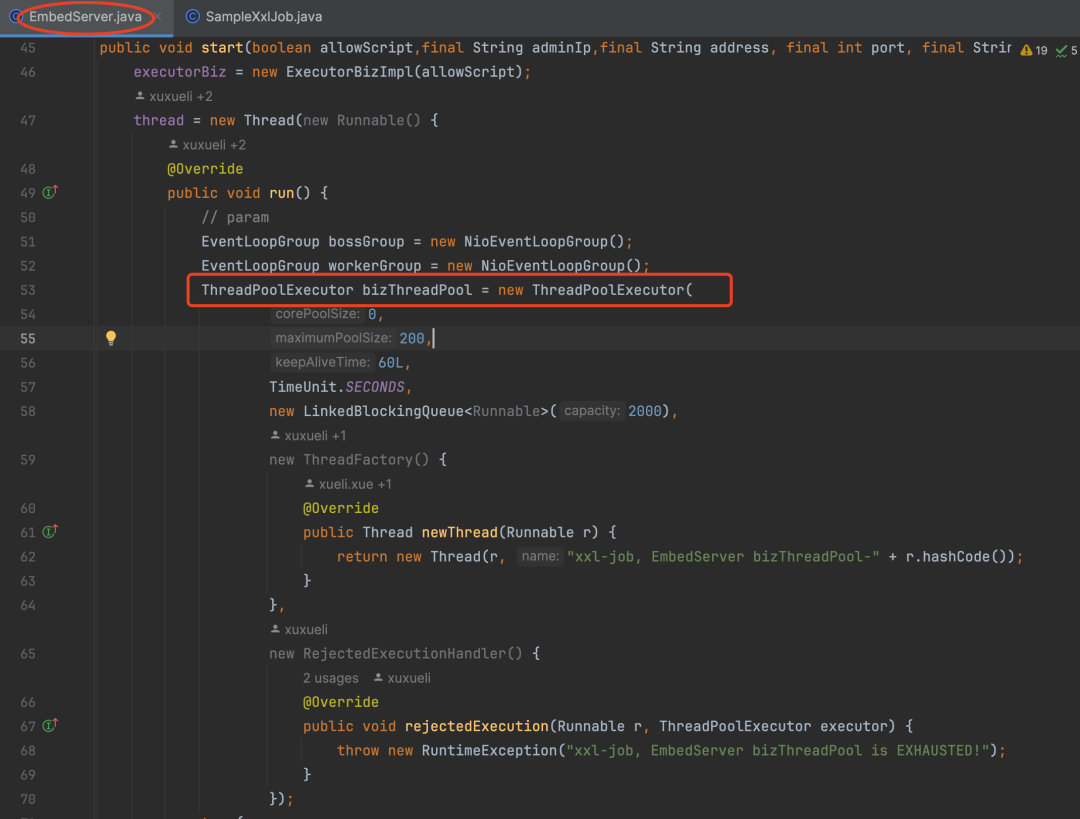
Task: Close the EmbedServer.java tab
Action: [158, 17]
